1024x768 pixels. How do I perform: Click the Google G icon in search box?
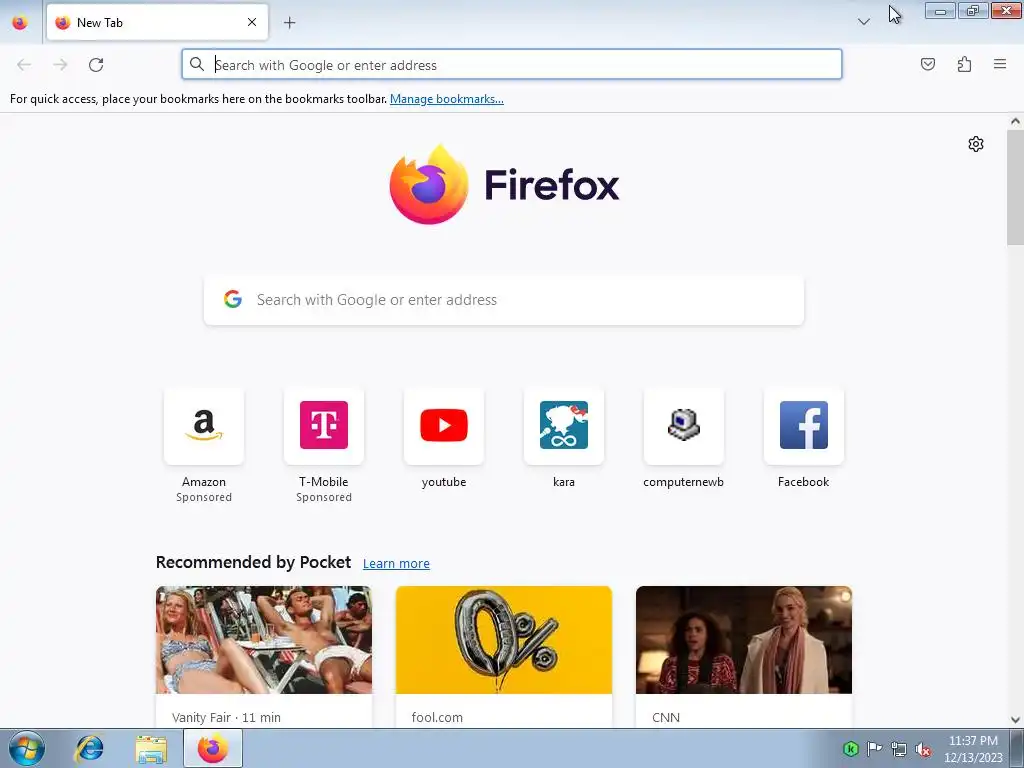point(233,299)
